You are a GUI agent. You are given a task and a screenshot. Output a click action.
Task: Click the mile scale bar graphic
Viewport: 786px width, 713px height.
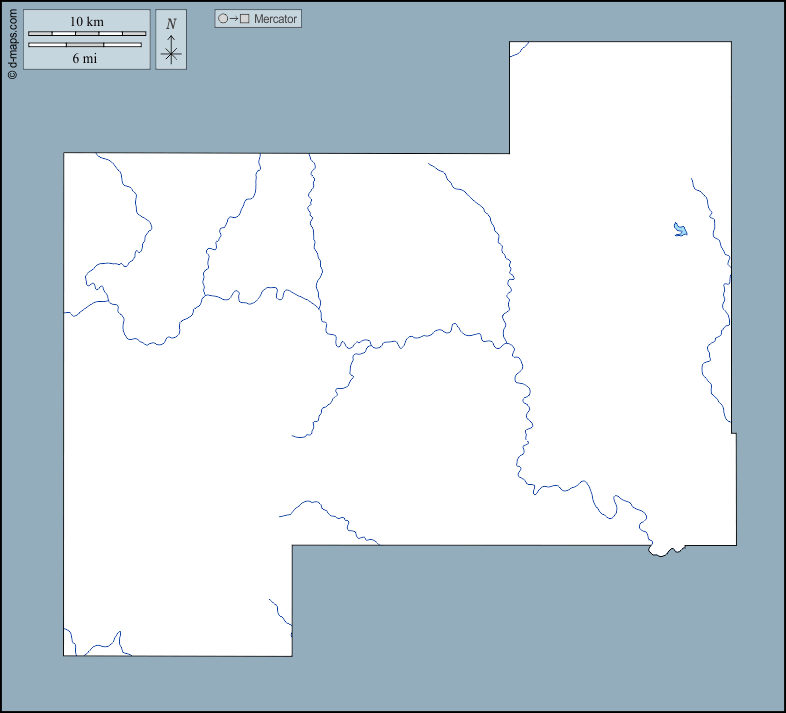coord(84,45)
